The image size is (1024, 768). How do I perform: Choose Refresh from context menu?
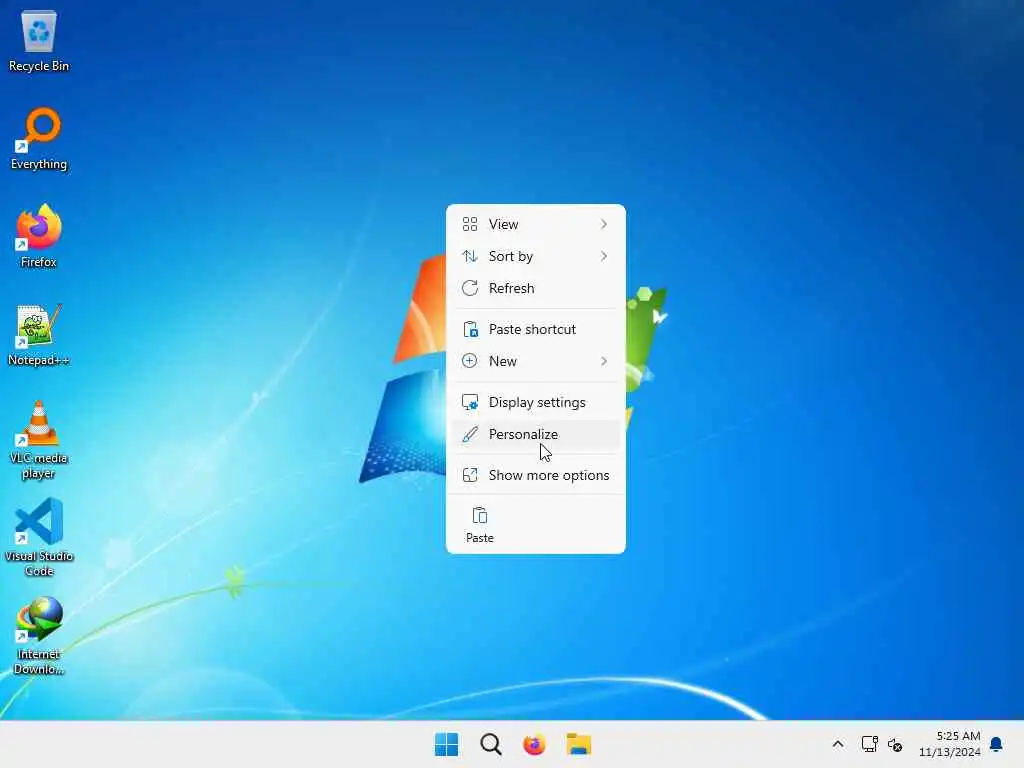(536, 288)
